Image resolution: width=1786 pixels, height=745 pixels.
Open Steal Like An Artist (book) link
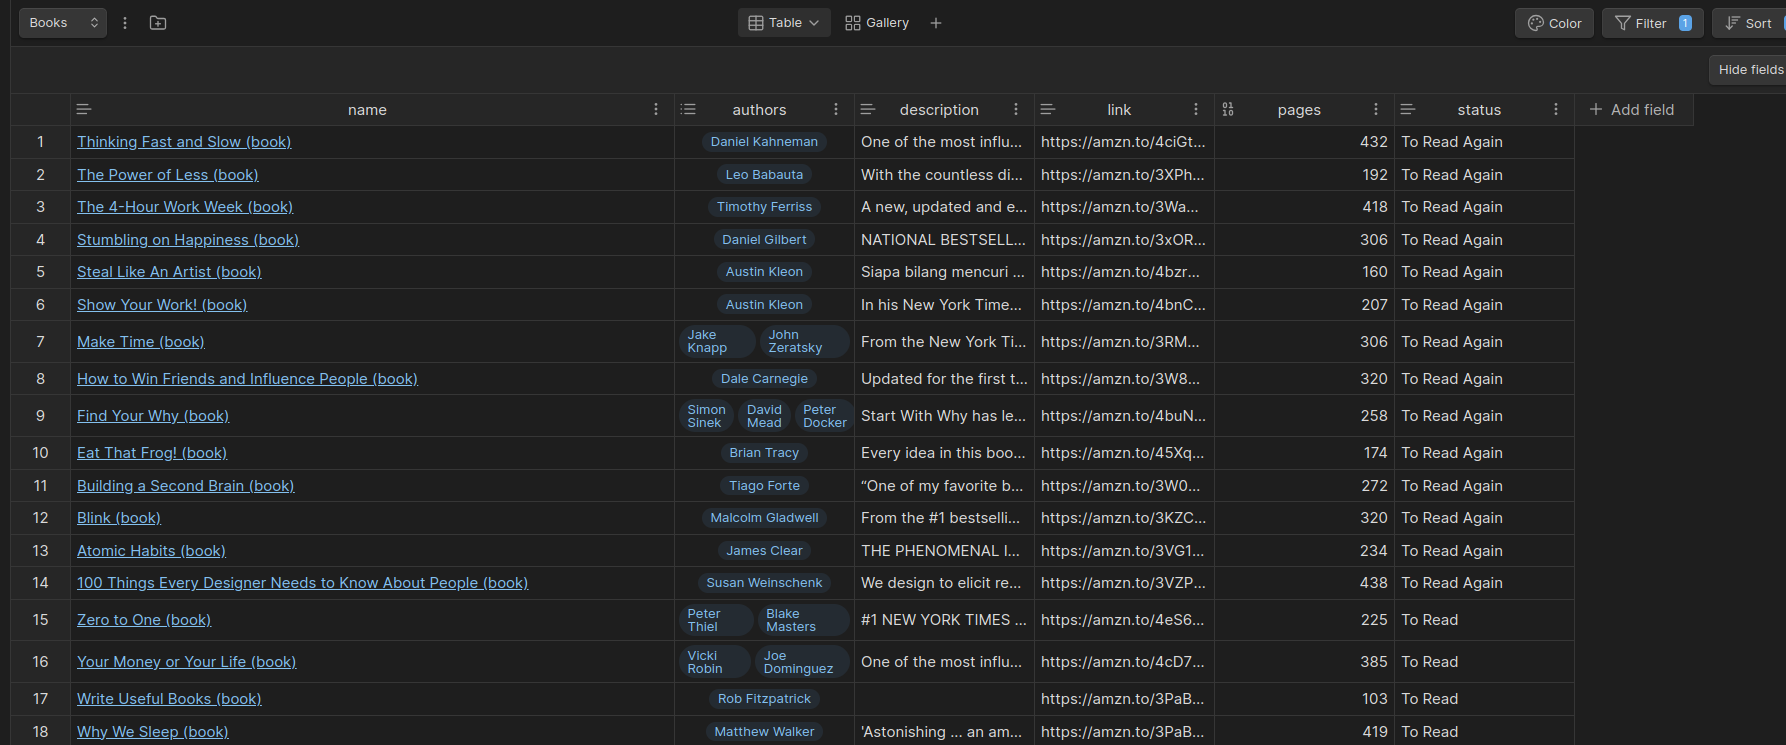pyautogui.click(x=169, y=272)
